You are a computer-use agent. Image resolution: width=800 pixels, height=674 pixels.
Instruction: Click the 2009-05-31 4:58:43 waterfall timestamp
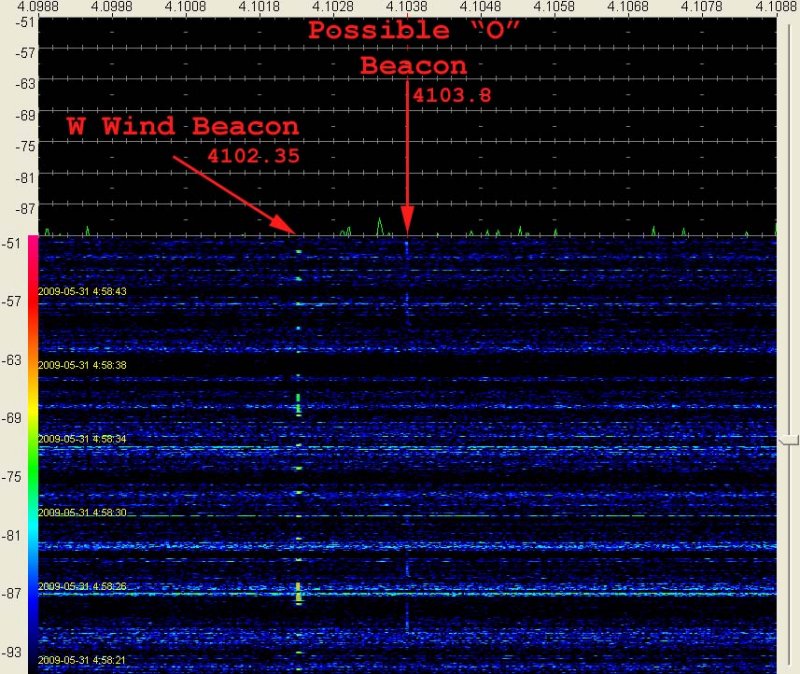(x=82, y=291)
